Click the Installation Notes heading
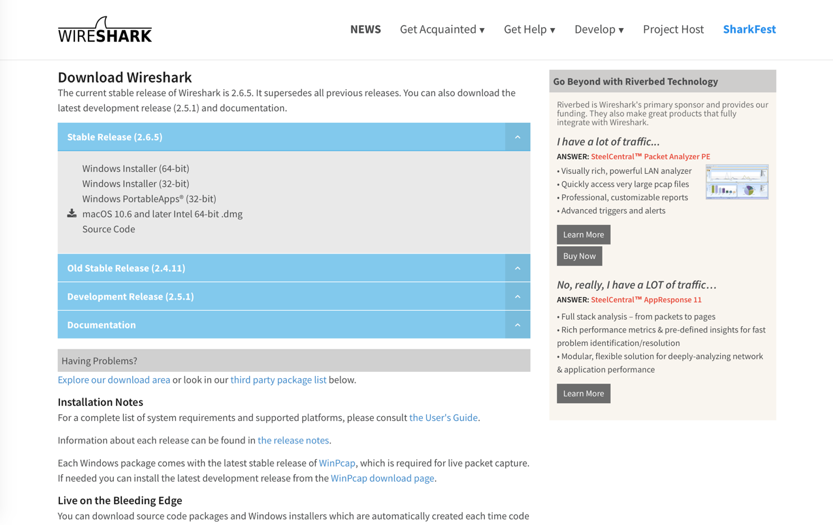Viewport: 833px width, 525px height. (100, 402)
